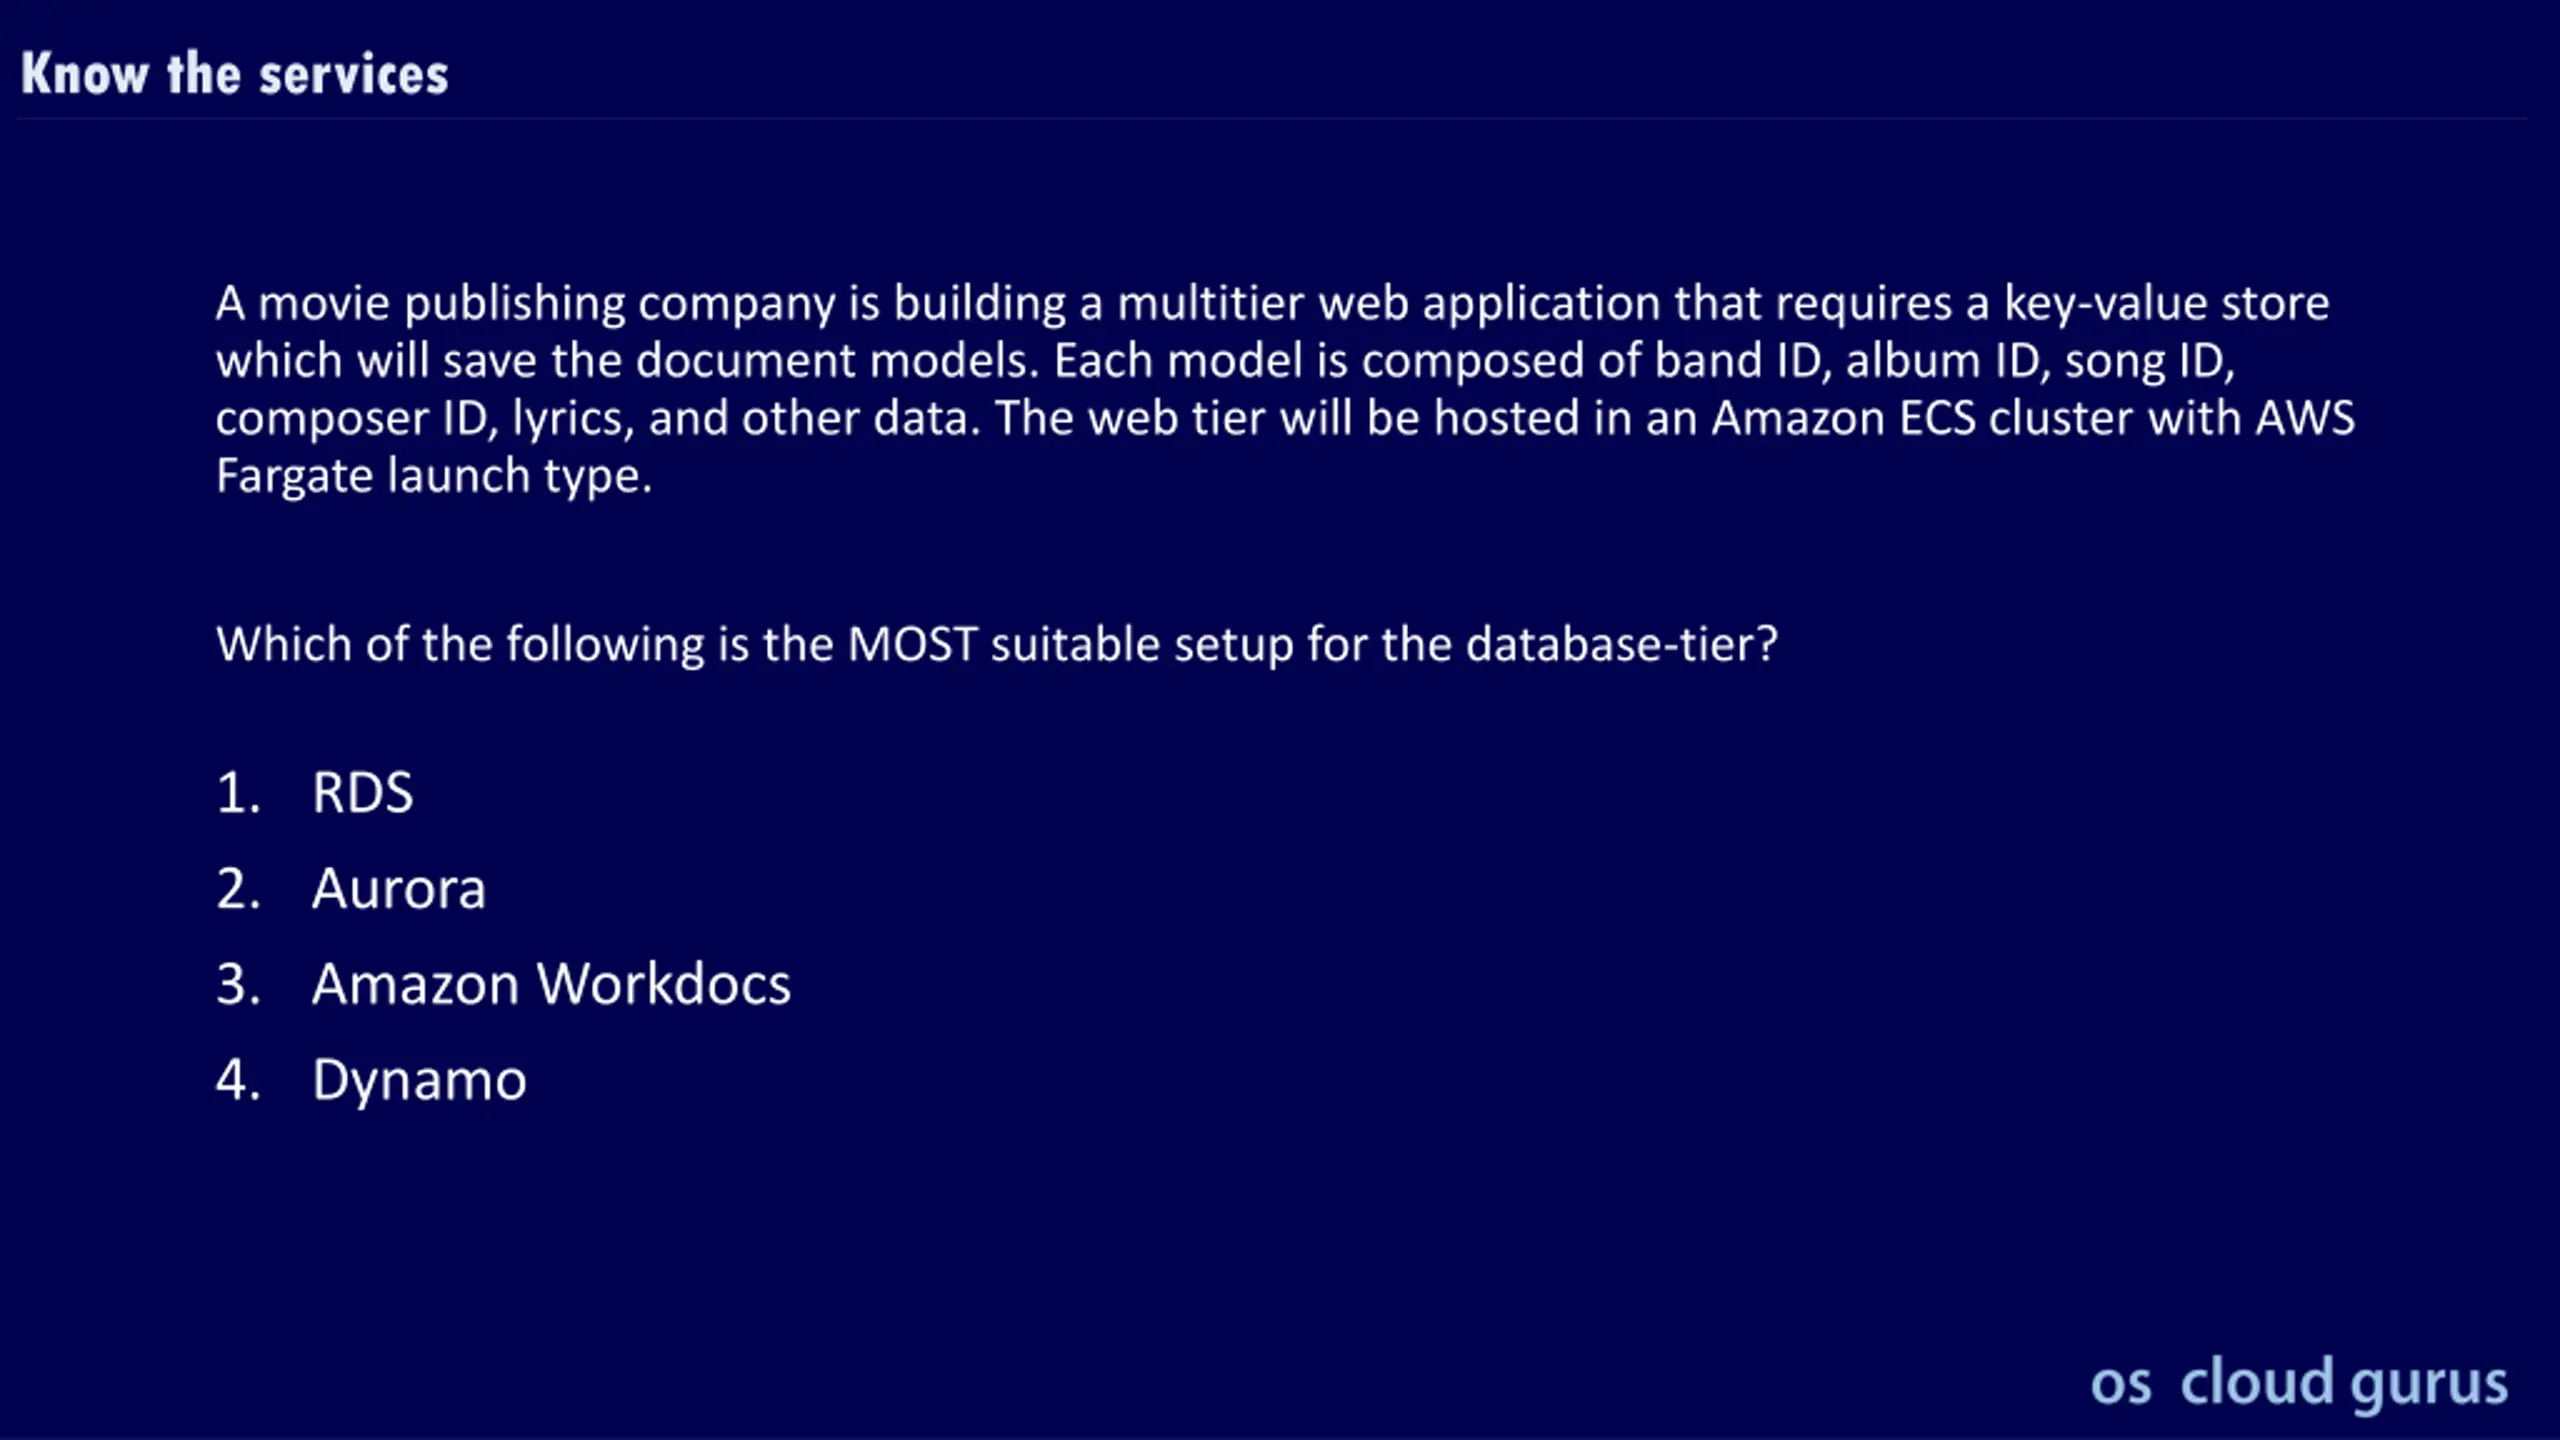This screenshot has height=1440, width=2560.
Task: Click the number 3 list marker
Action: pyautogui.click(x=238, y=984)
